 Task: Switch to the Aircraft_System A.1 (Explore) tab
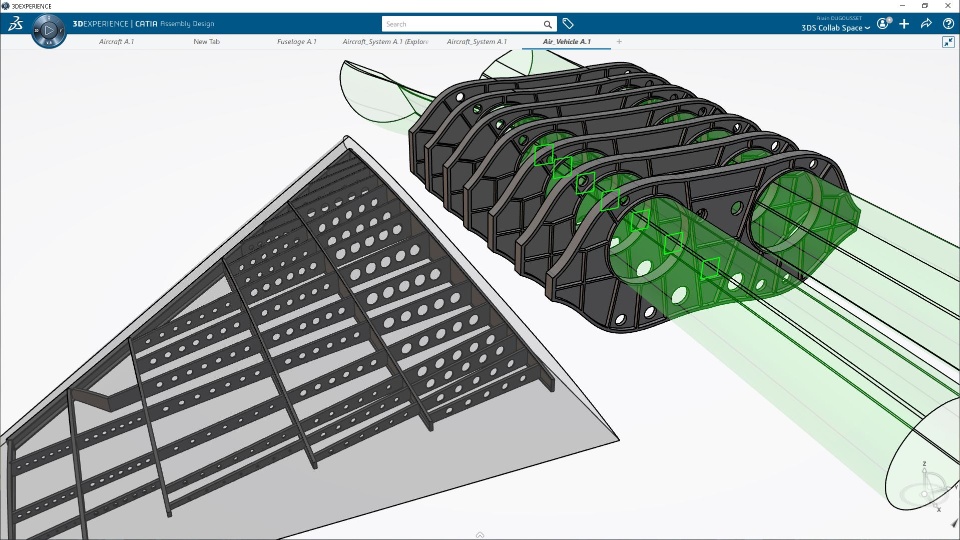(385, 42)
